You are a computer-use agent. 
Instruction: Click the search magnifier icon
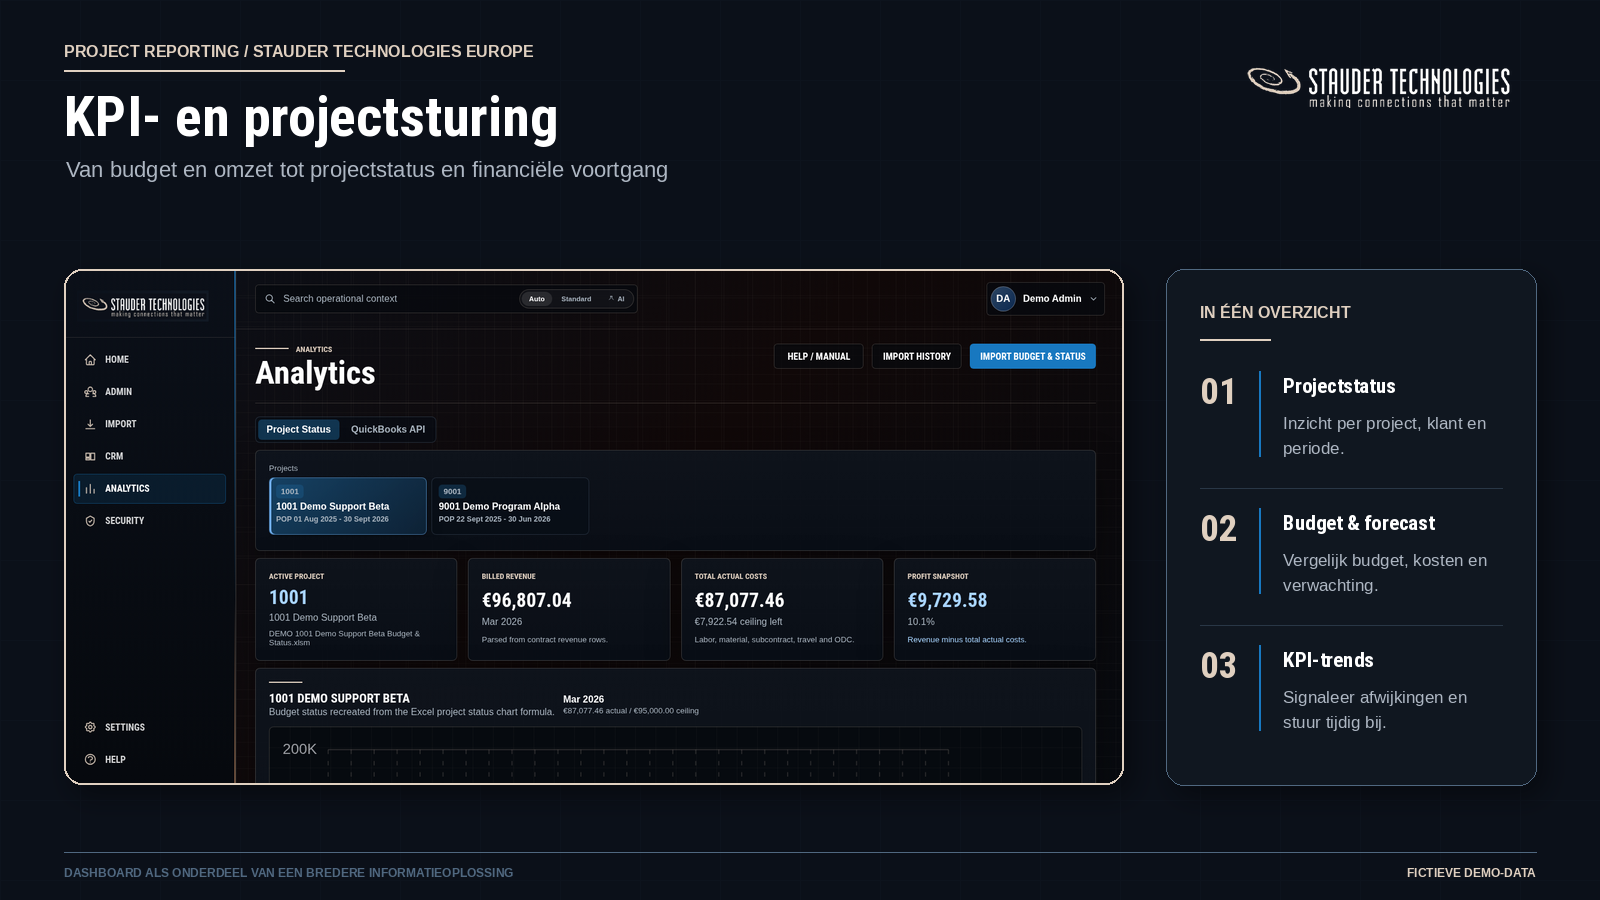pos(270,299)
